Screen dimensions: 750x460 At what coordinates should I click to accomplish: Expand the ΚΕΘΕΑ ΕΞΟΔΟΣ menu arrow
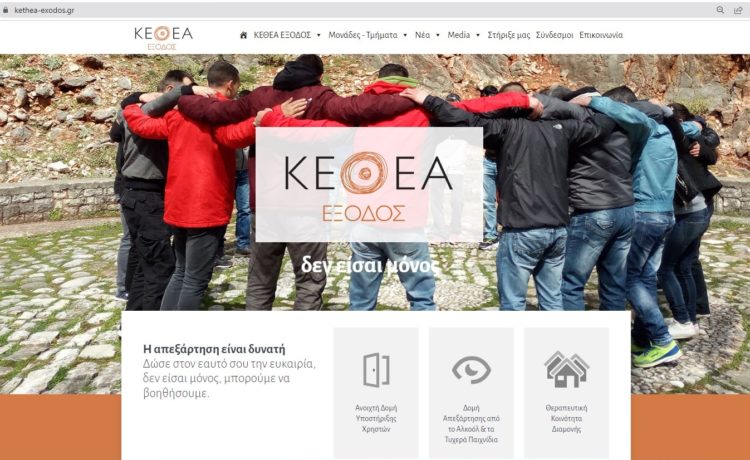pos(319,35)
